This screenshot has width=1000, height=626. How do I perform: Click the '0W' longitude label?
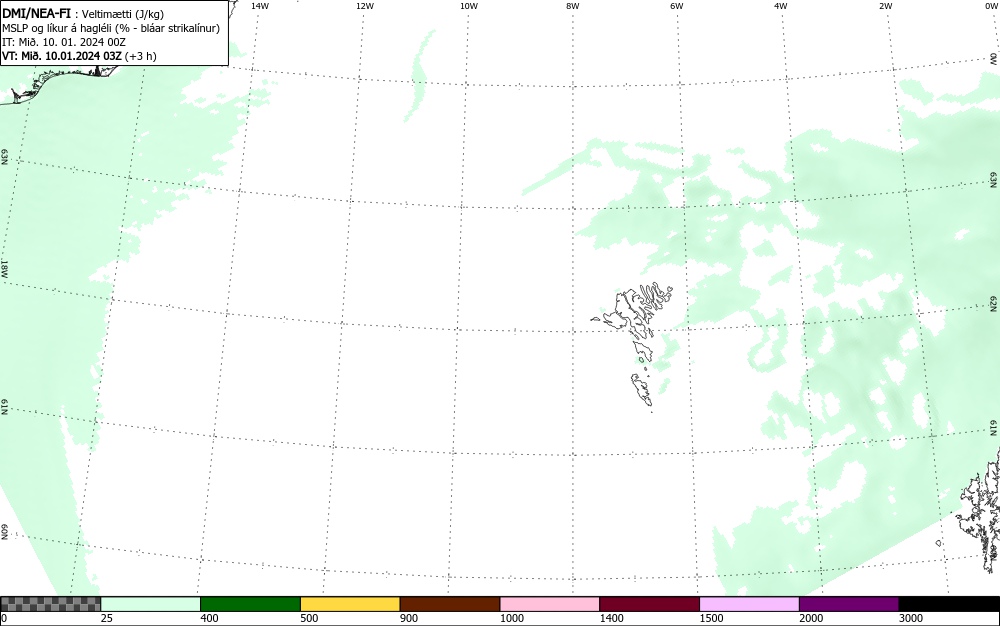990,6
